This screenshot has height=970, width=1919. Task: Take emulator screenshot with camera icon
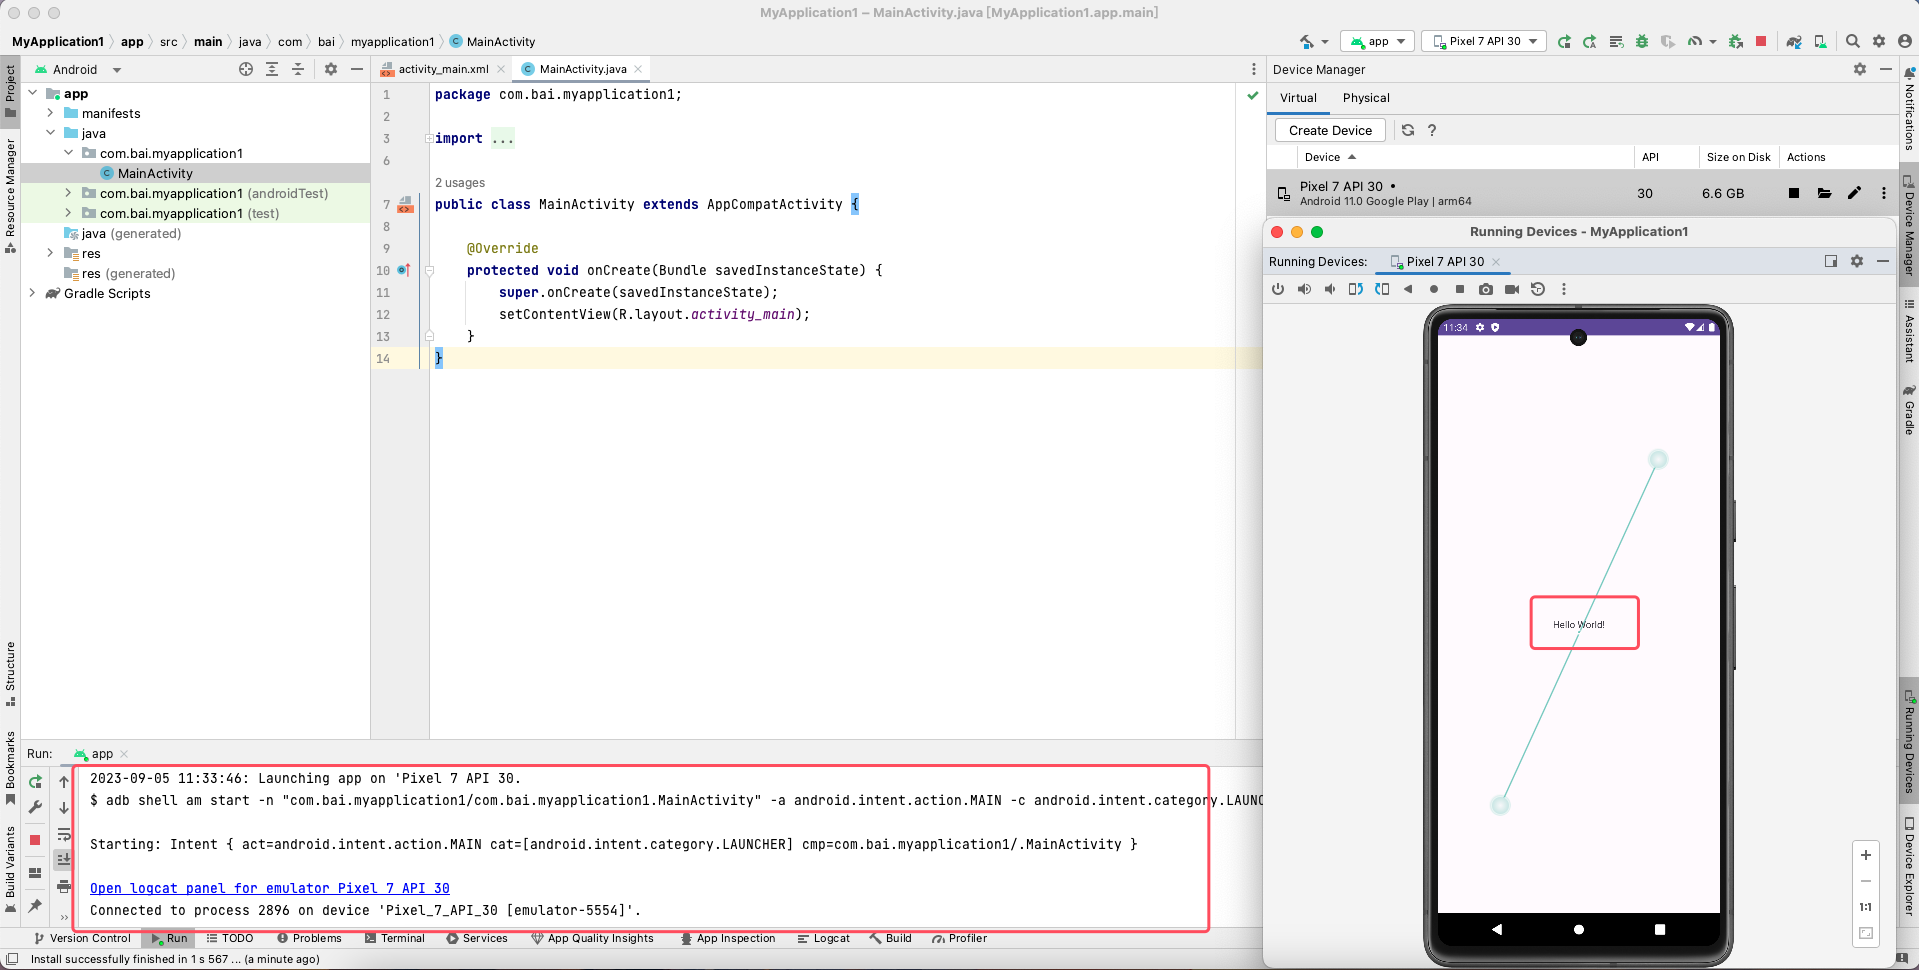1486,289
